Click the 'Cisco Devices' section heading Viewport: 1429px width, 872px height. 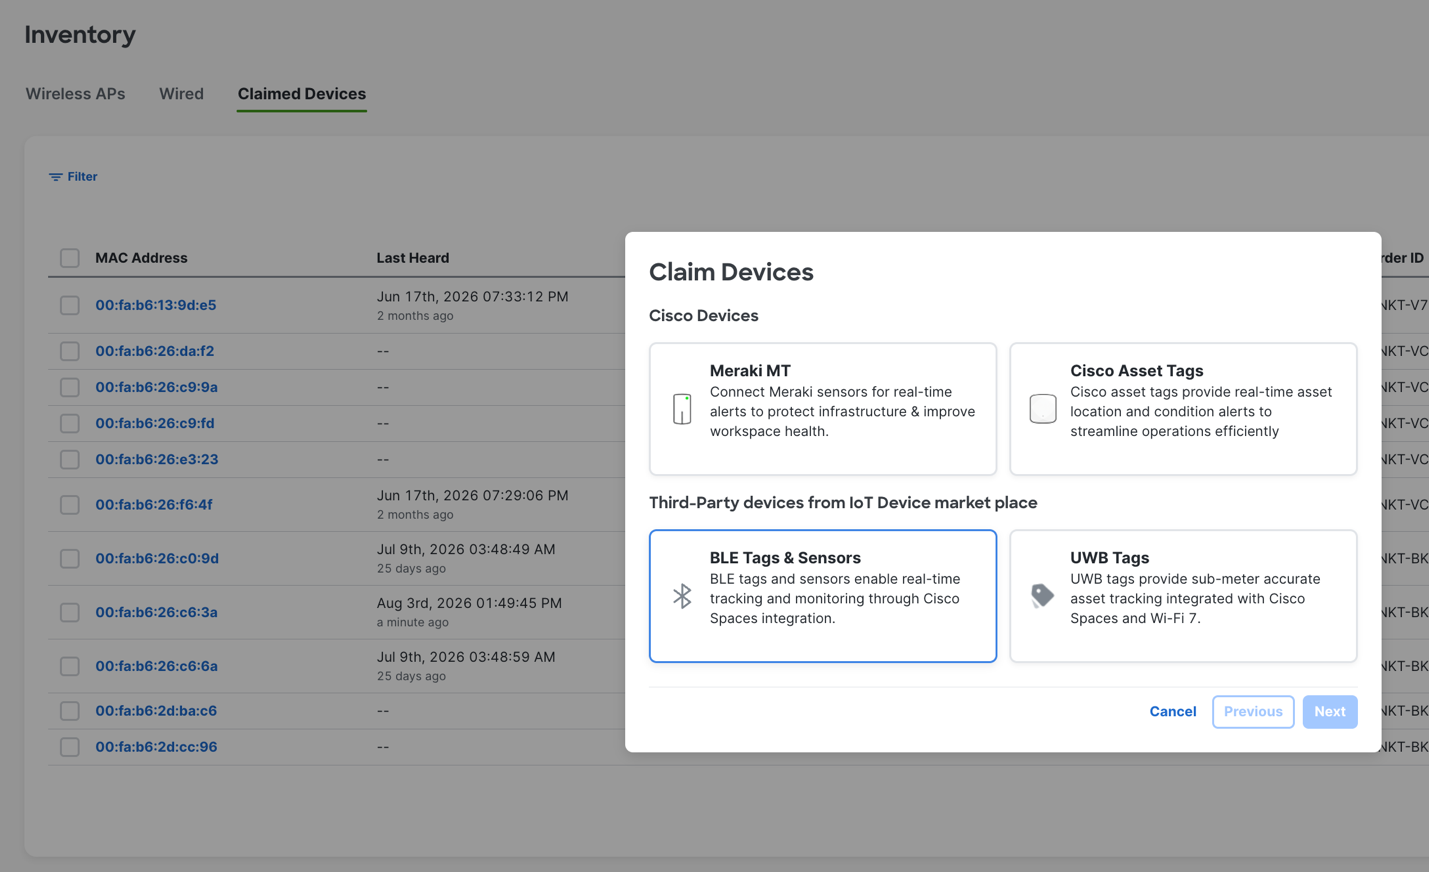[704, 316]
